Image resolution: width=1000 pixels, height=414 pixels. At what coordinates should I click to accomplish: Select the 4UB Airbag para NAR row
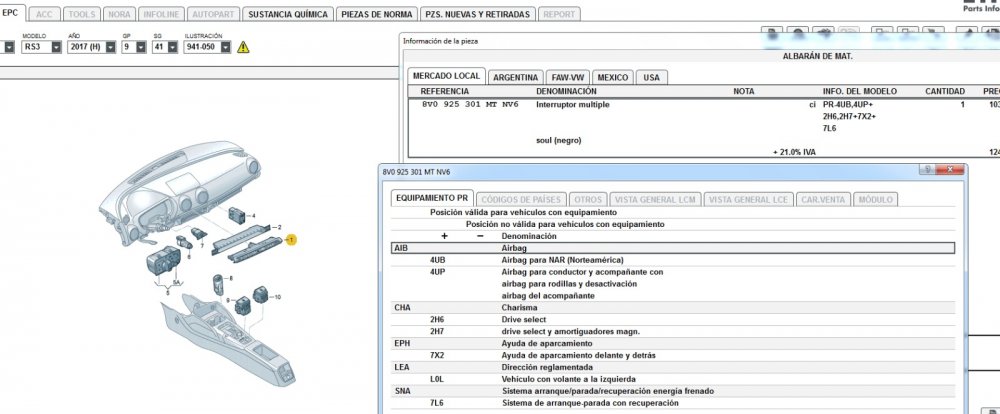560,259
